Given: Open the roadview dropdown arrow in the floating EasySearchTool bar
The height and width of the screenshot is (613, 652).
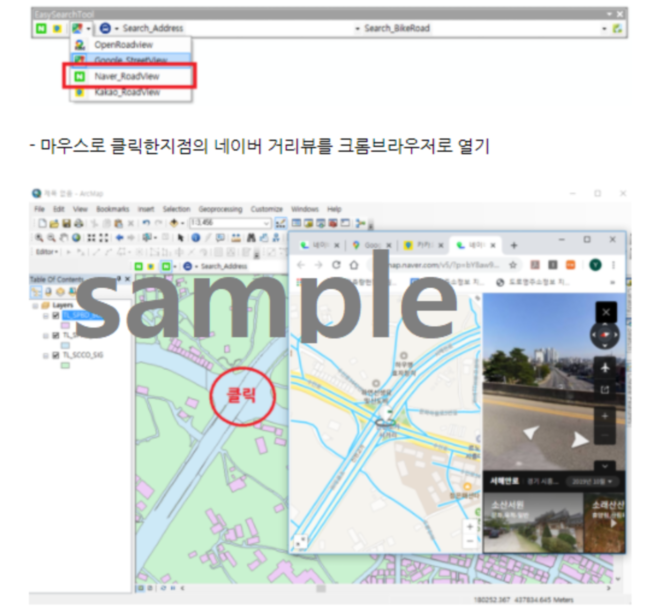Looking at the screenshot, I should click(x=88, y=28).
